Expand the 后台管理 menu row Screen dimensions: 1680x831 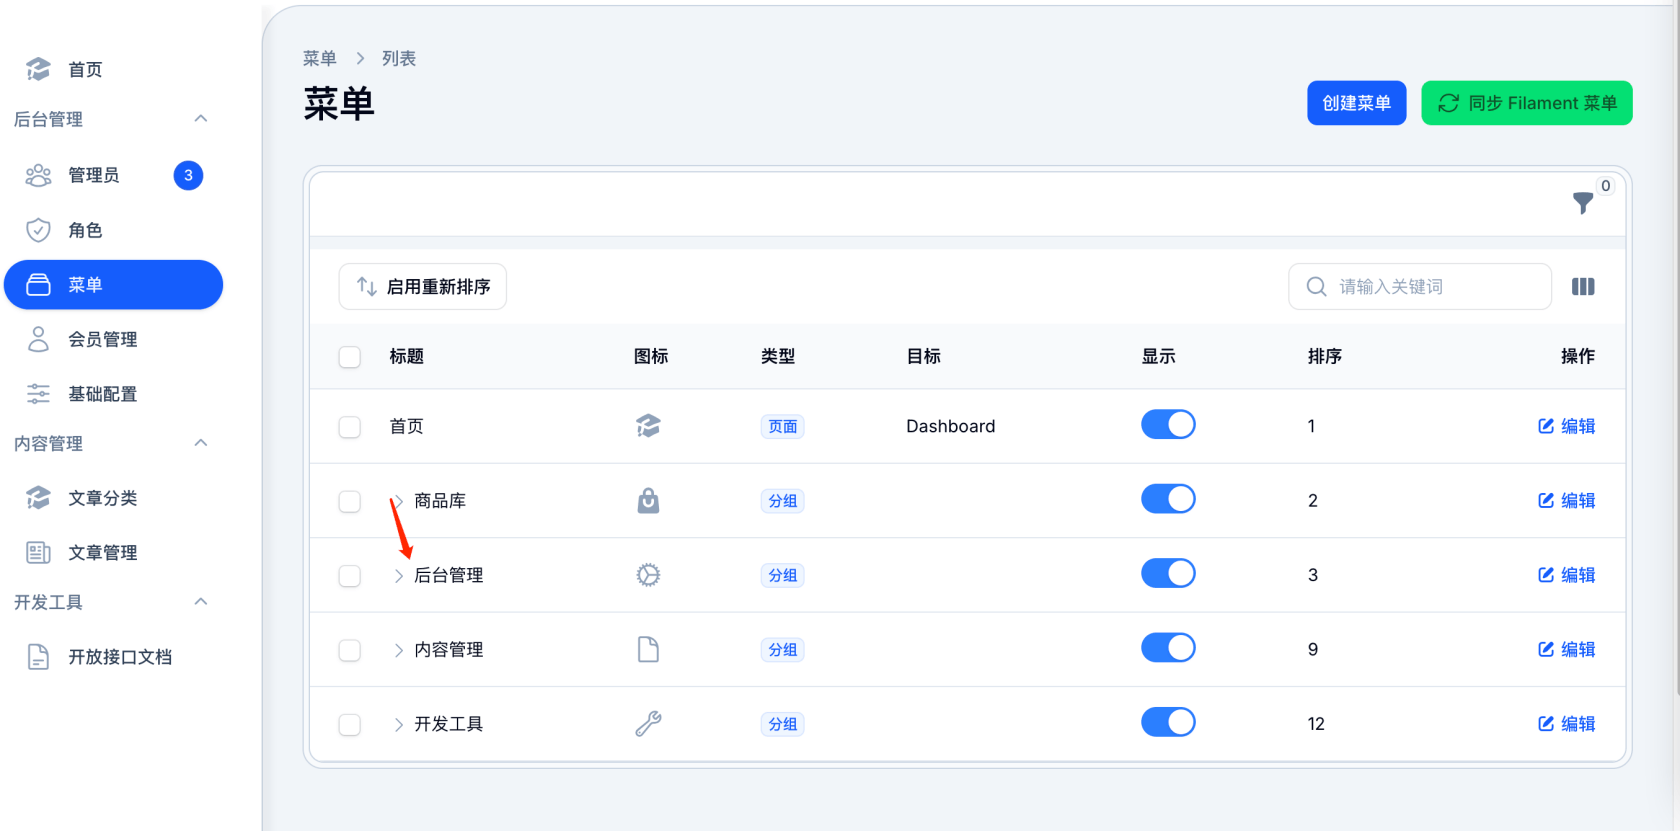point(398,576)
